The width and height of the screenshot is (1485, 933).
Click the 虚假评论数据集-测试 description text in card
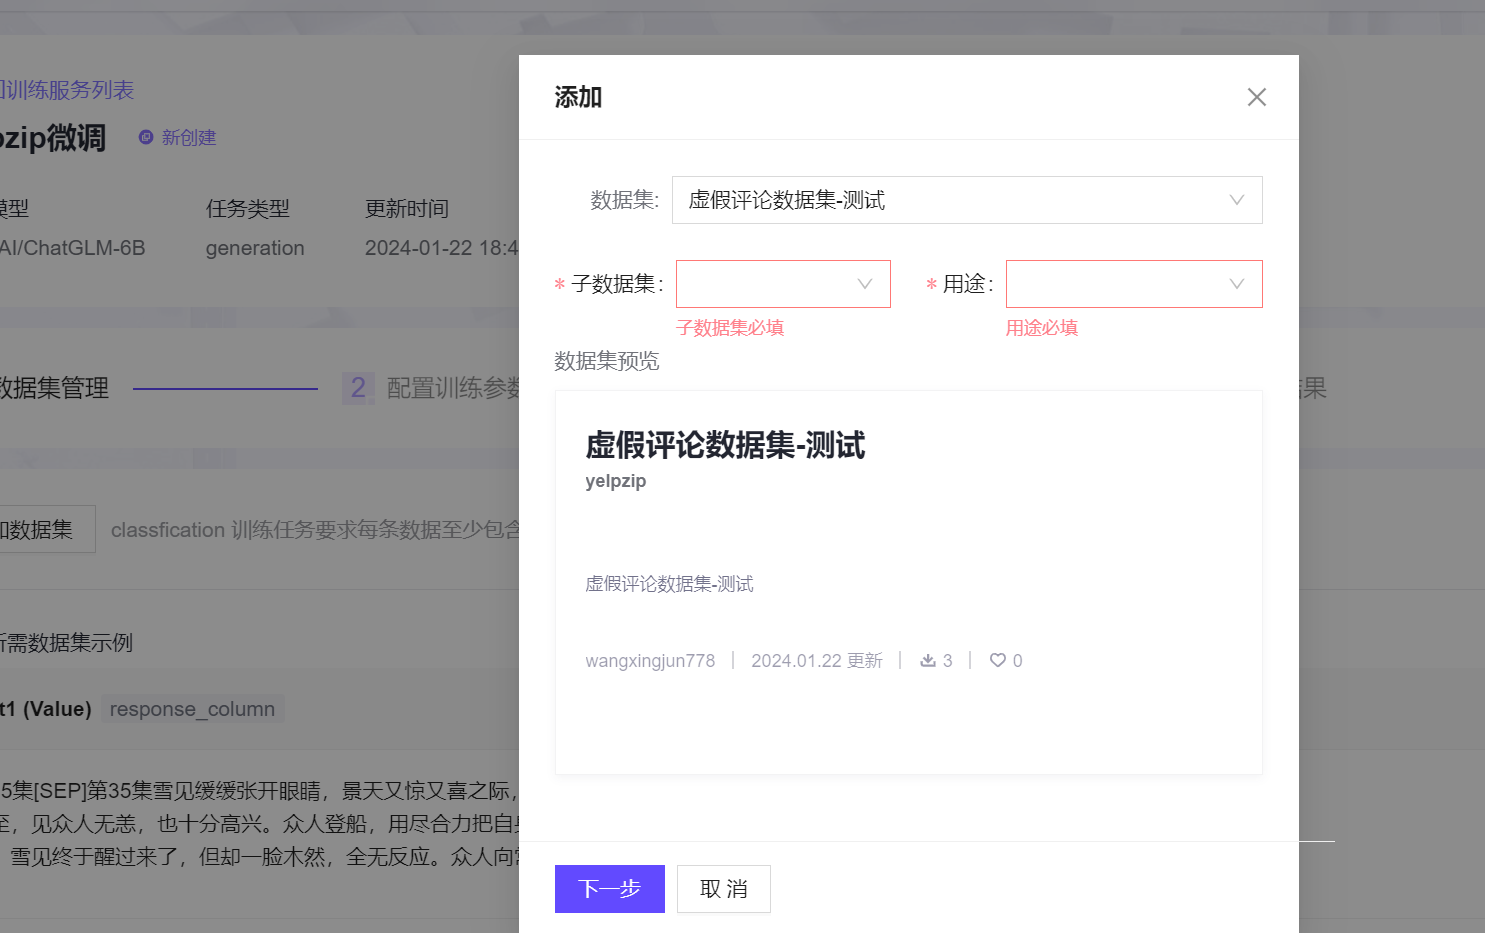(669, 584)
